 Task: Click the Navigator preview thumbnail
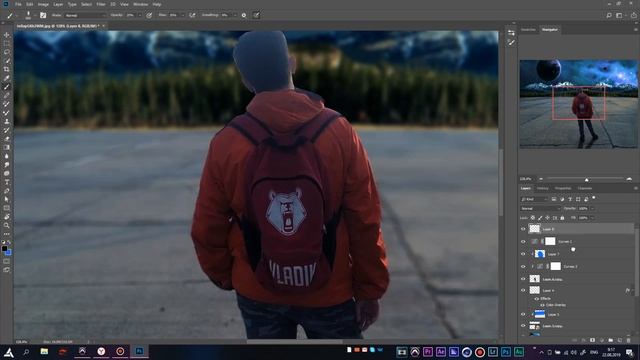click(578, 104)
